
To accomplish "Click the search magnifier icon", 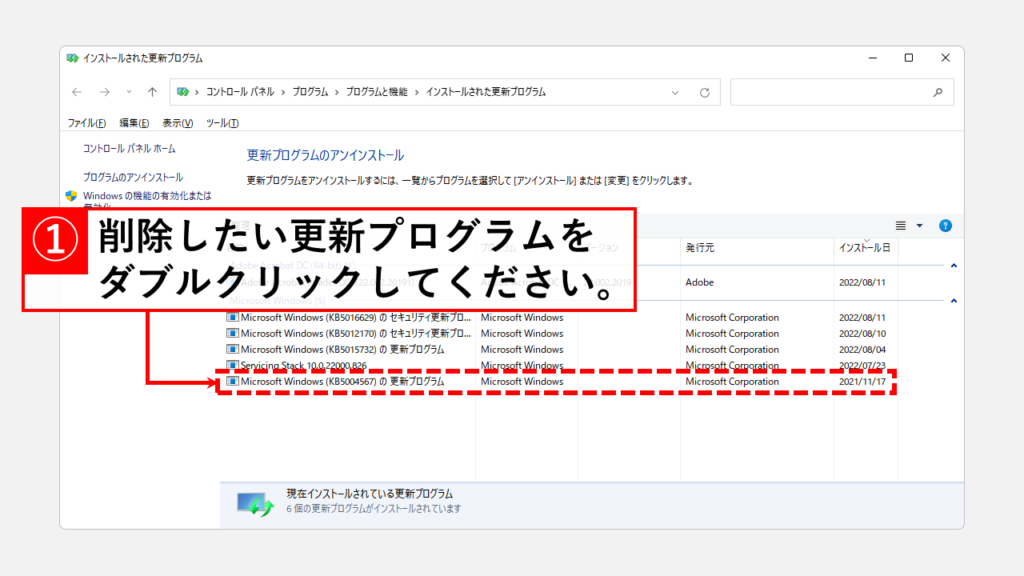I will pos(938,92).
